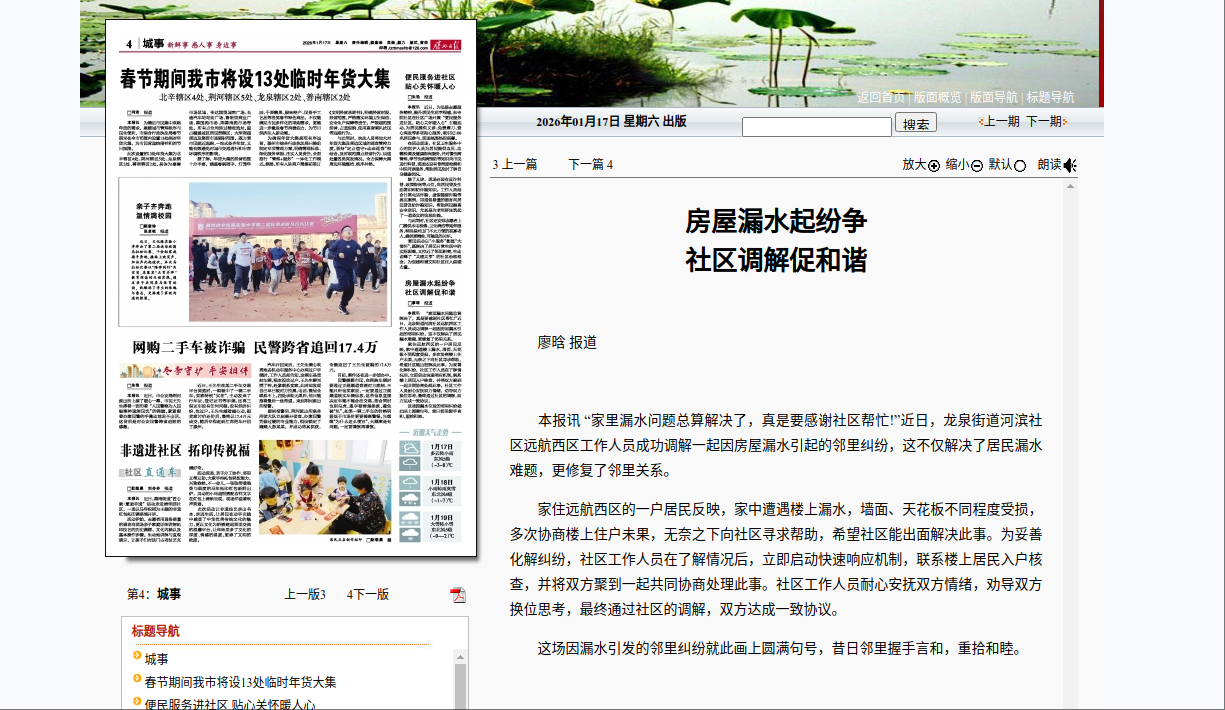Select 标题导航 in the top navigation
1225x710 pixels.
click(x=1050, y=97)
